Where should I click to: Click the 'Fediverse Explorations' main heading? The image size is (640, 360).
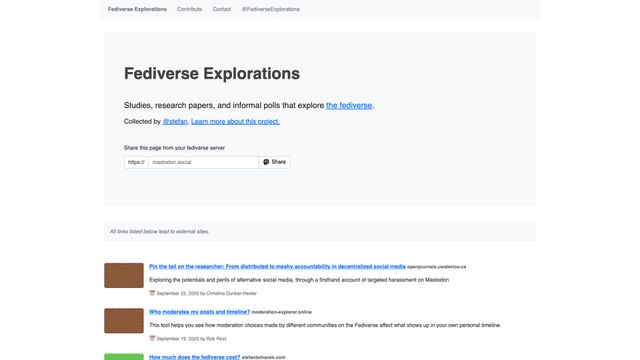(212, 73)
